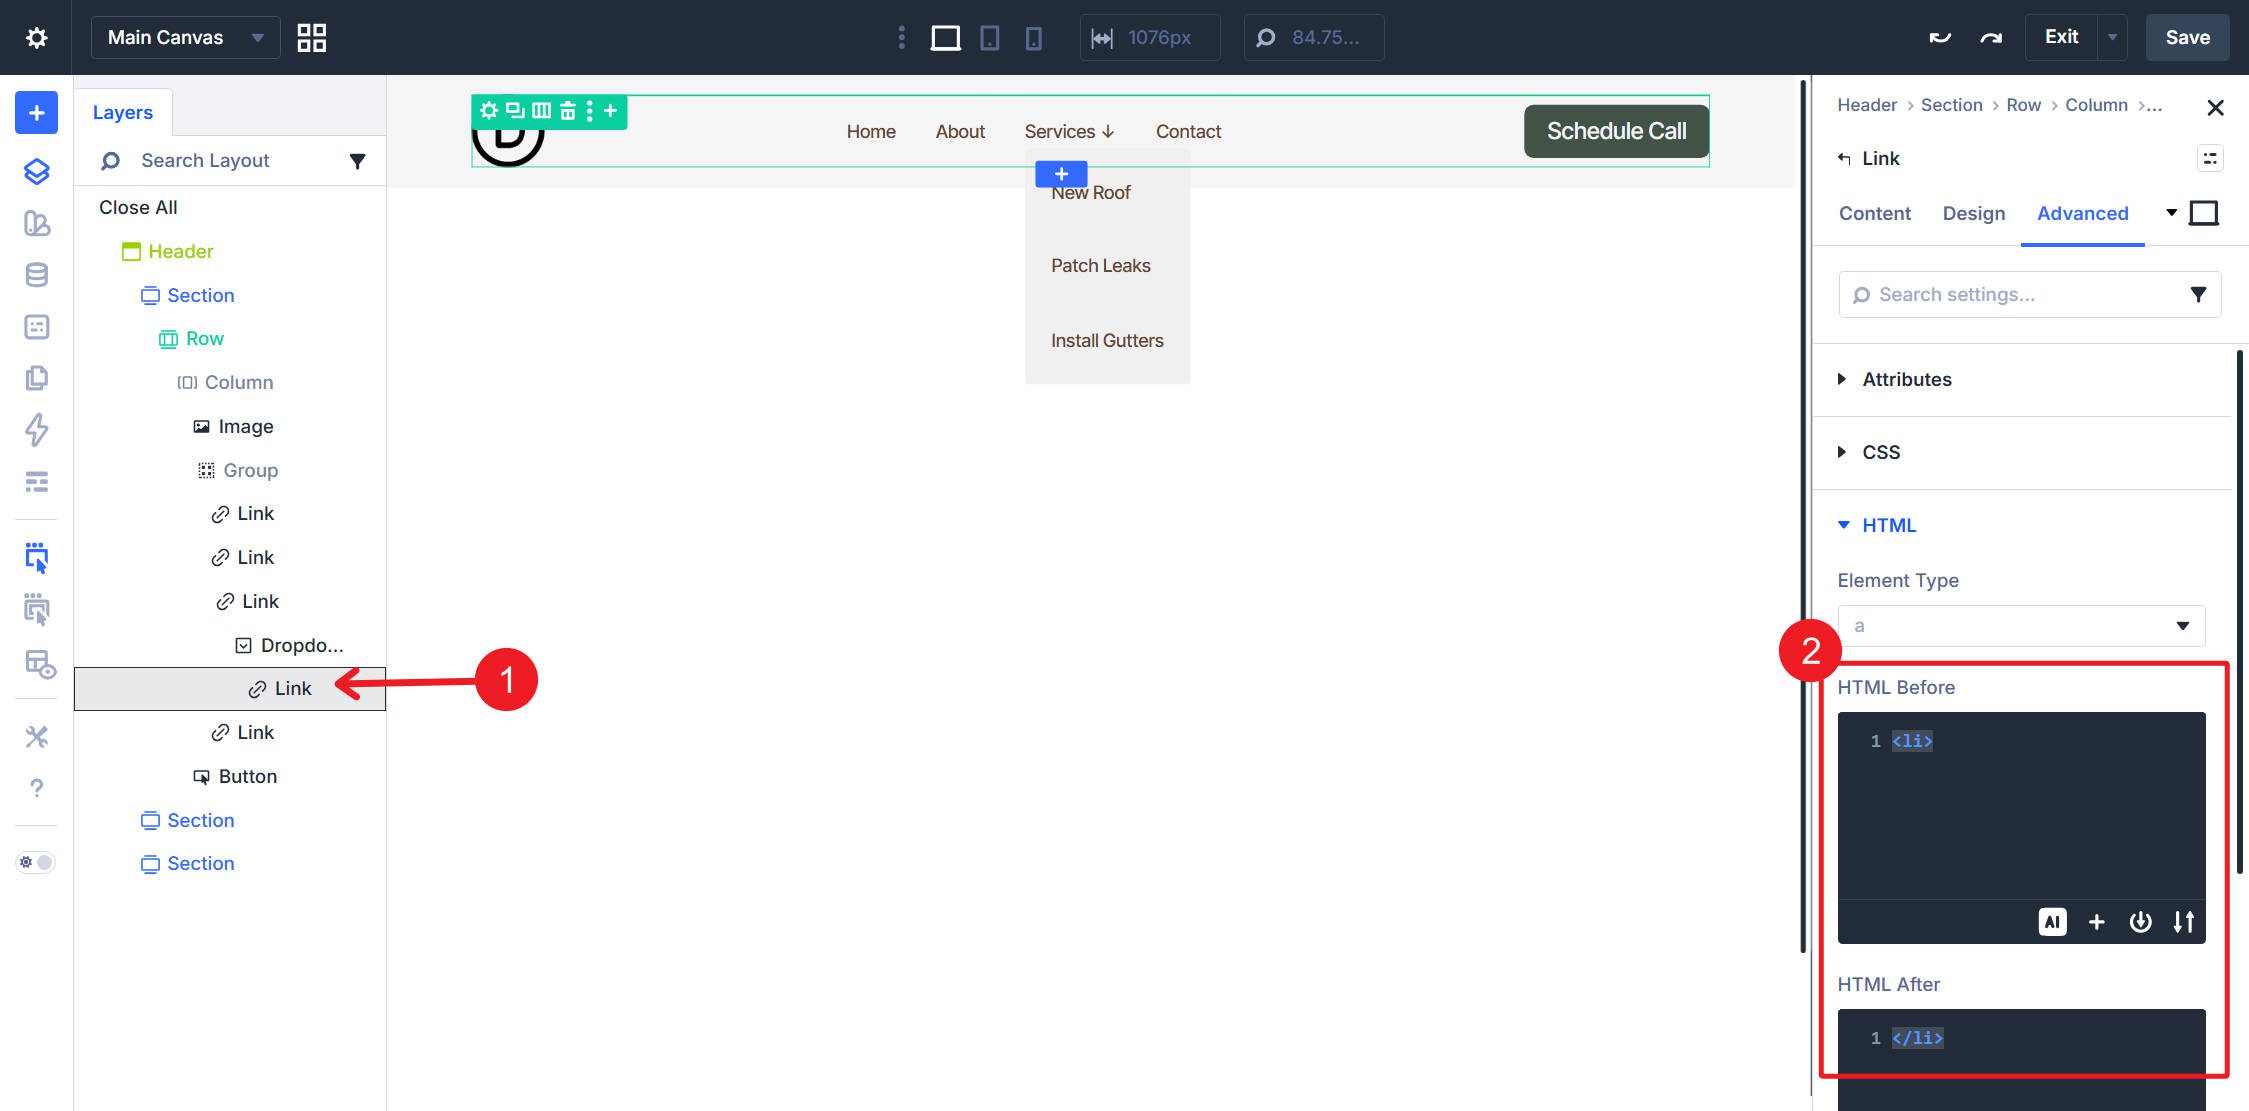Open the Element Type dropdown
This screenshot has width=2249, height=1111.
click(x=2020, y=625)
